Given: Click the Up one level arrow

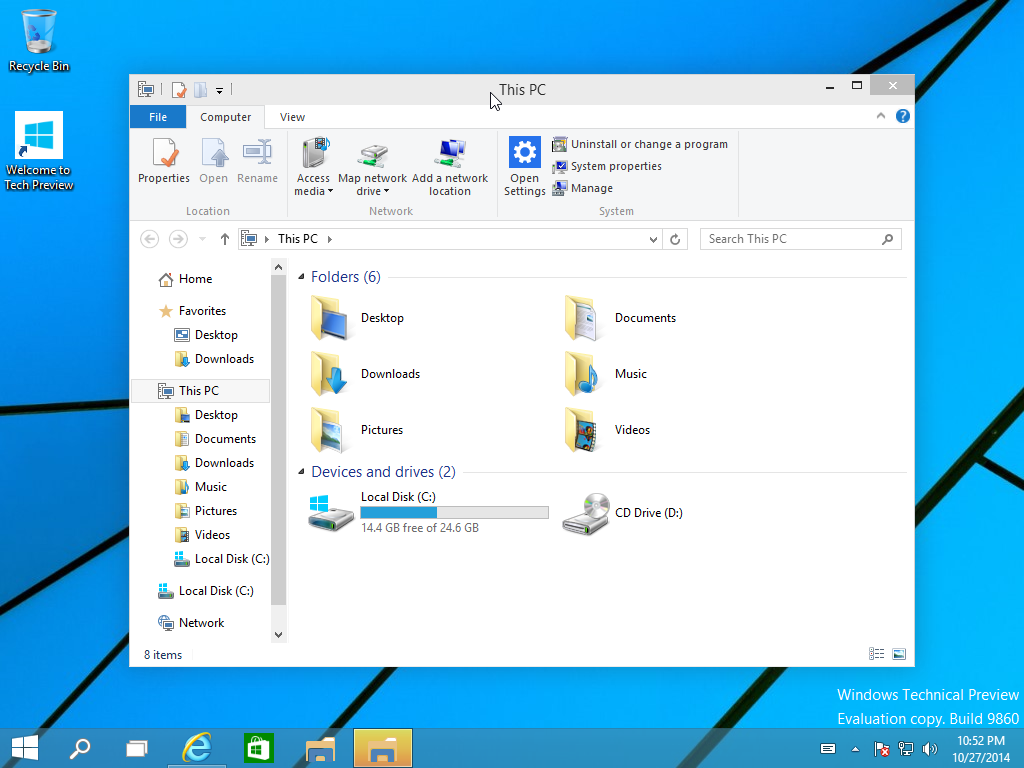Looking at the screenshot, I should click(x=225, y=239).
